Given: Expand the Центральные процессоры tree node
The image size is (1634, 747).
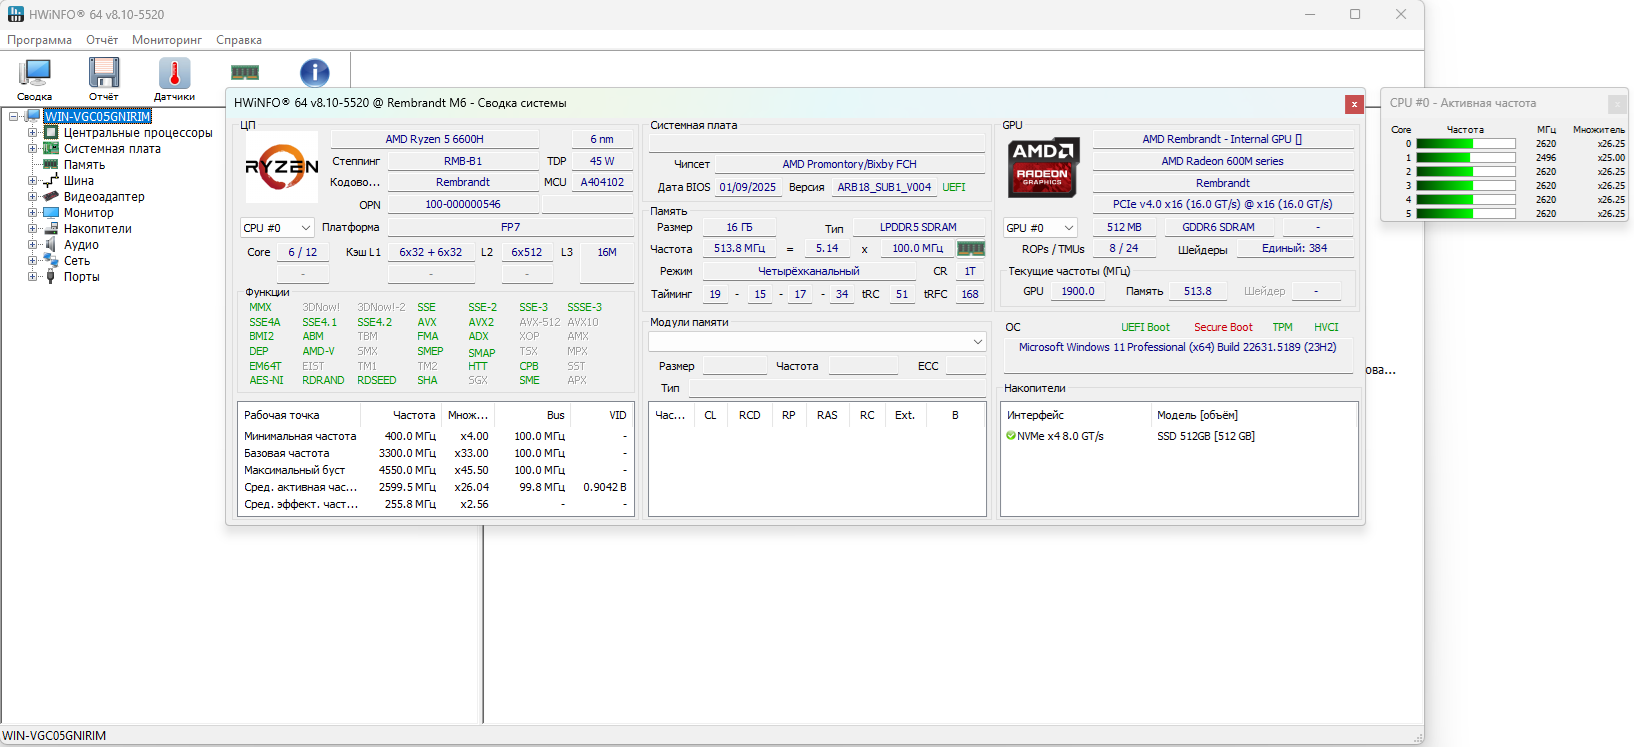Looking at the screenshot, I should [32, 133].
